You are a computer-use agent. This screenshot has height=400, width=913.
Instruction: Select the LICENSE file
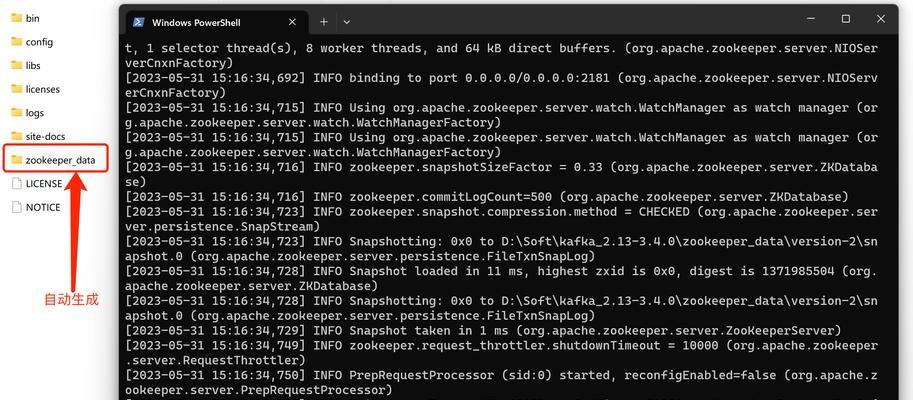(x=37, y=183)
